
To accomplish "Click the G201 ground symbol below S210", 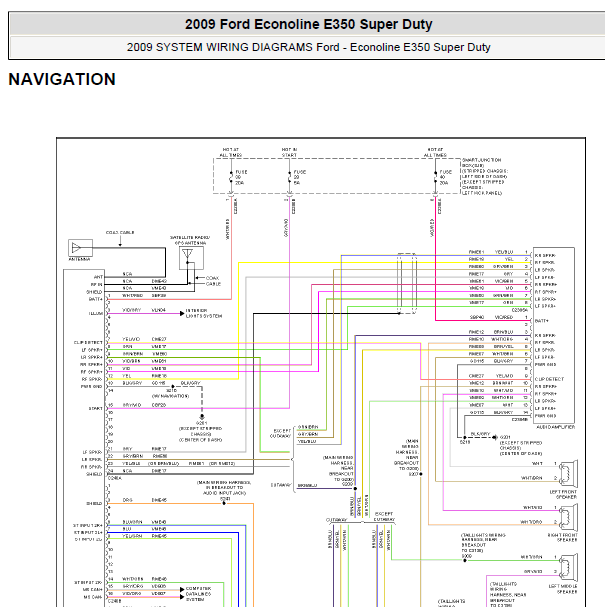I will tap(202, 417).
